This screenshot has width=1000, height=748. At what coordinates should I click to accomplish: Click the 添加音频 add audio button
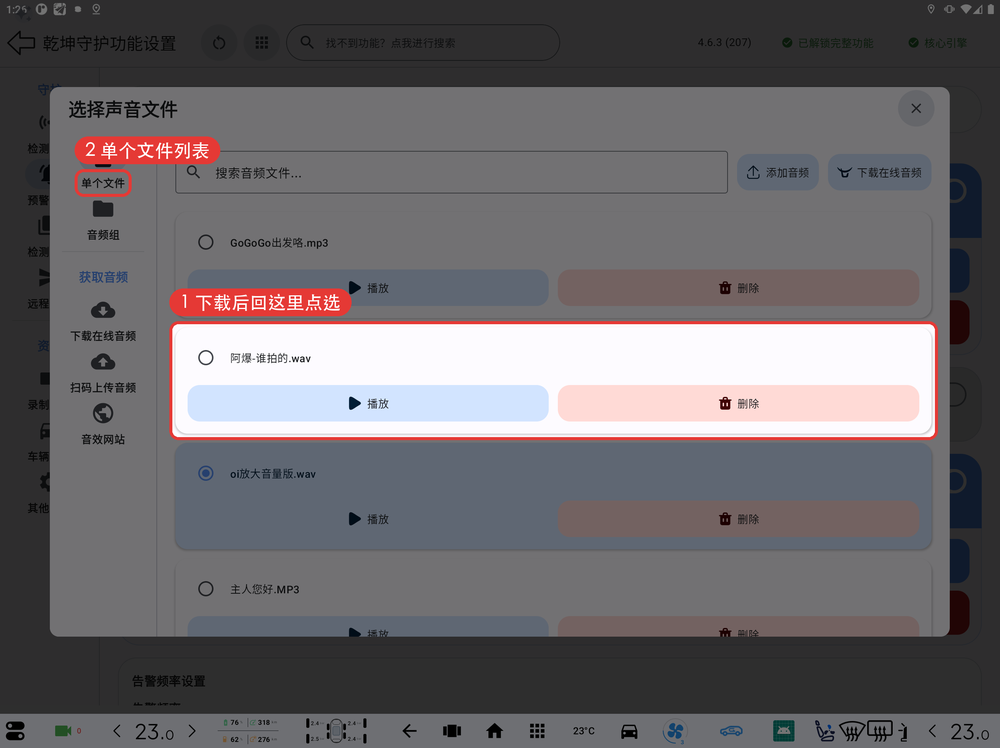pos(778,172)
